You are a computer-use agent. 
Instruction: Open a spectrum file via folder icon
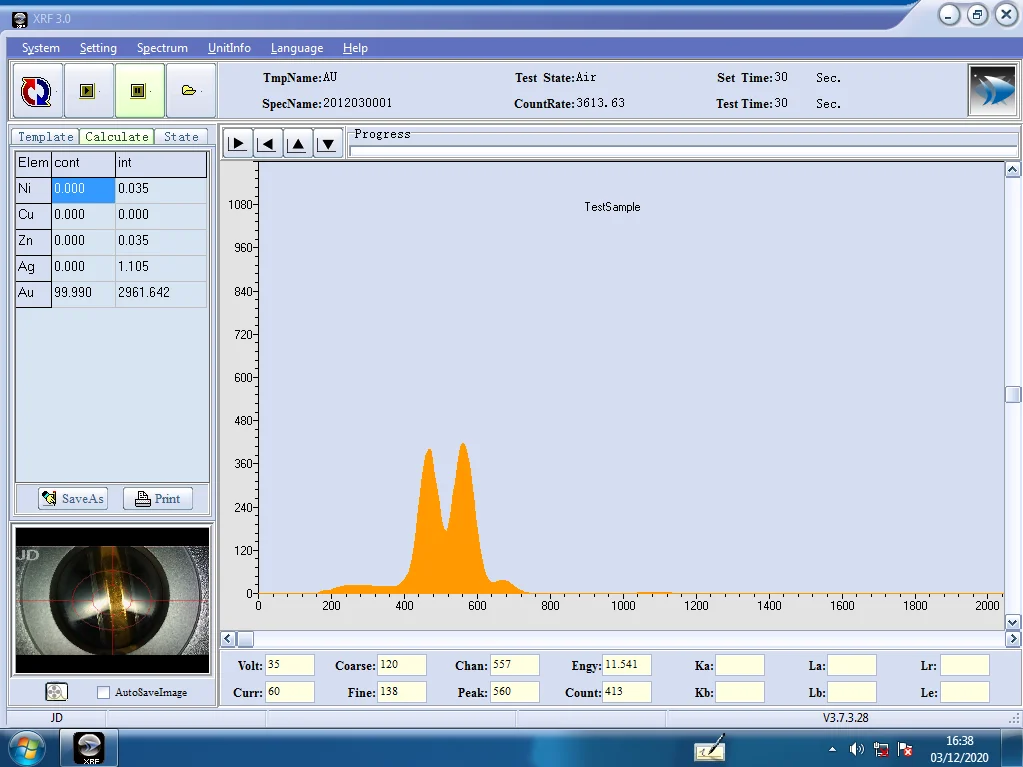coord(190,90)
